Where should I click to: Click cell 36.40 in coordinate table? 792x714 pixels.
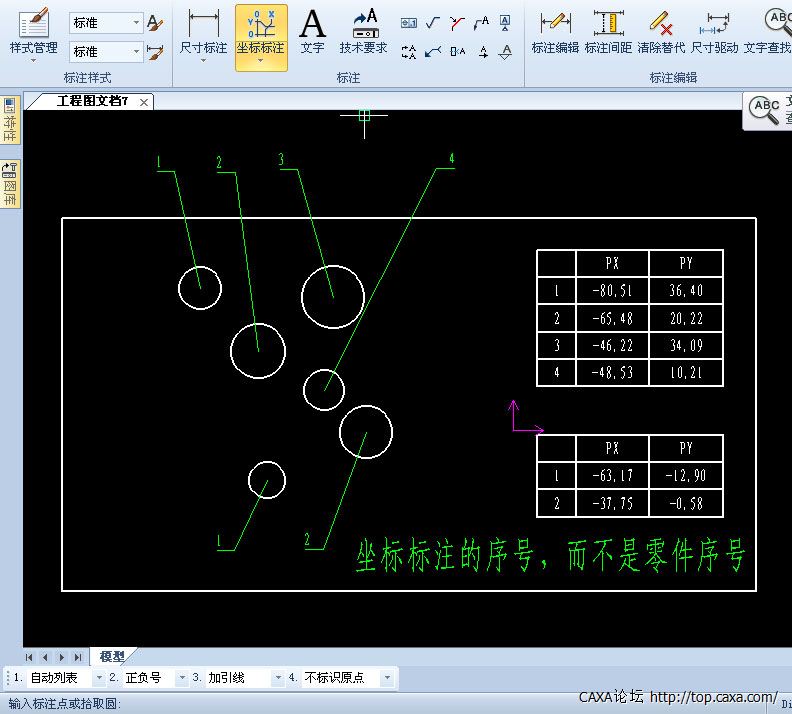coord(685,290)
